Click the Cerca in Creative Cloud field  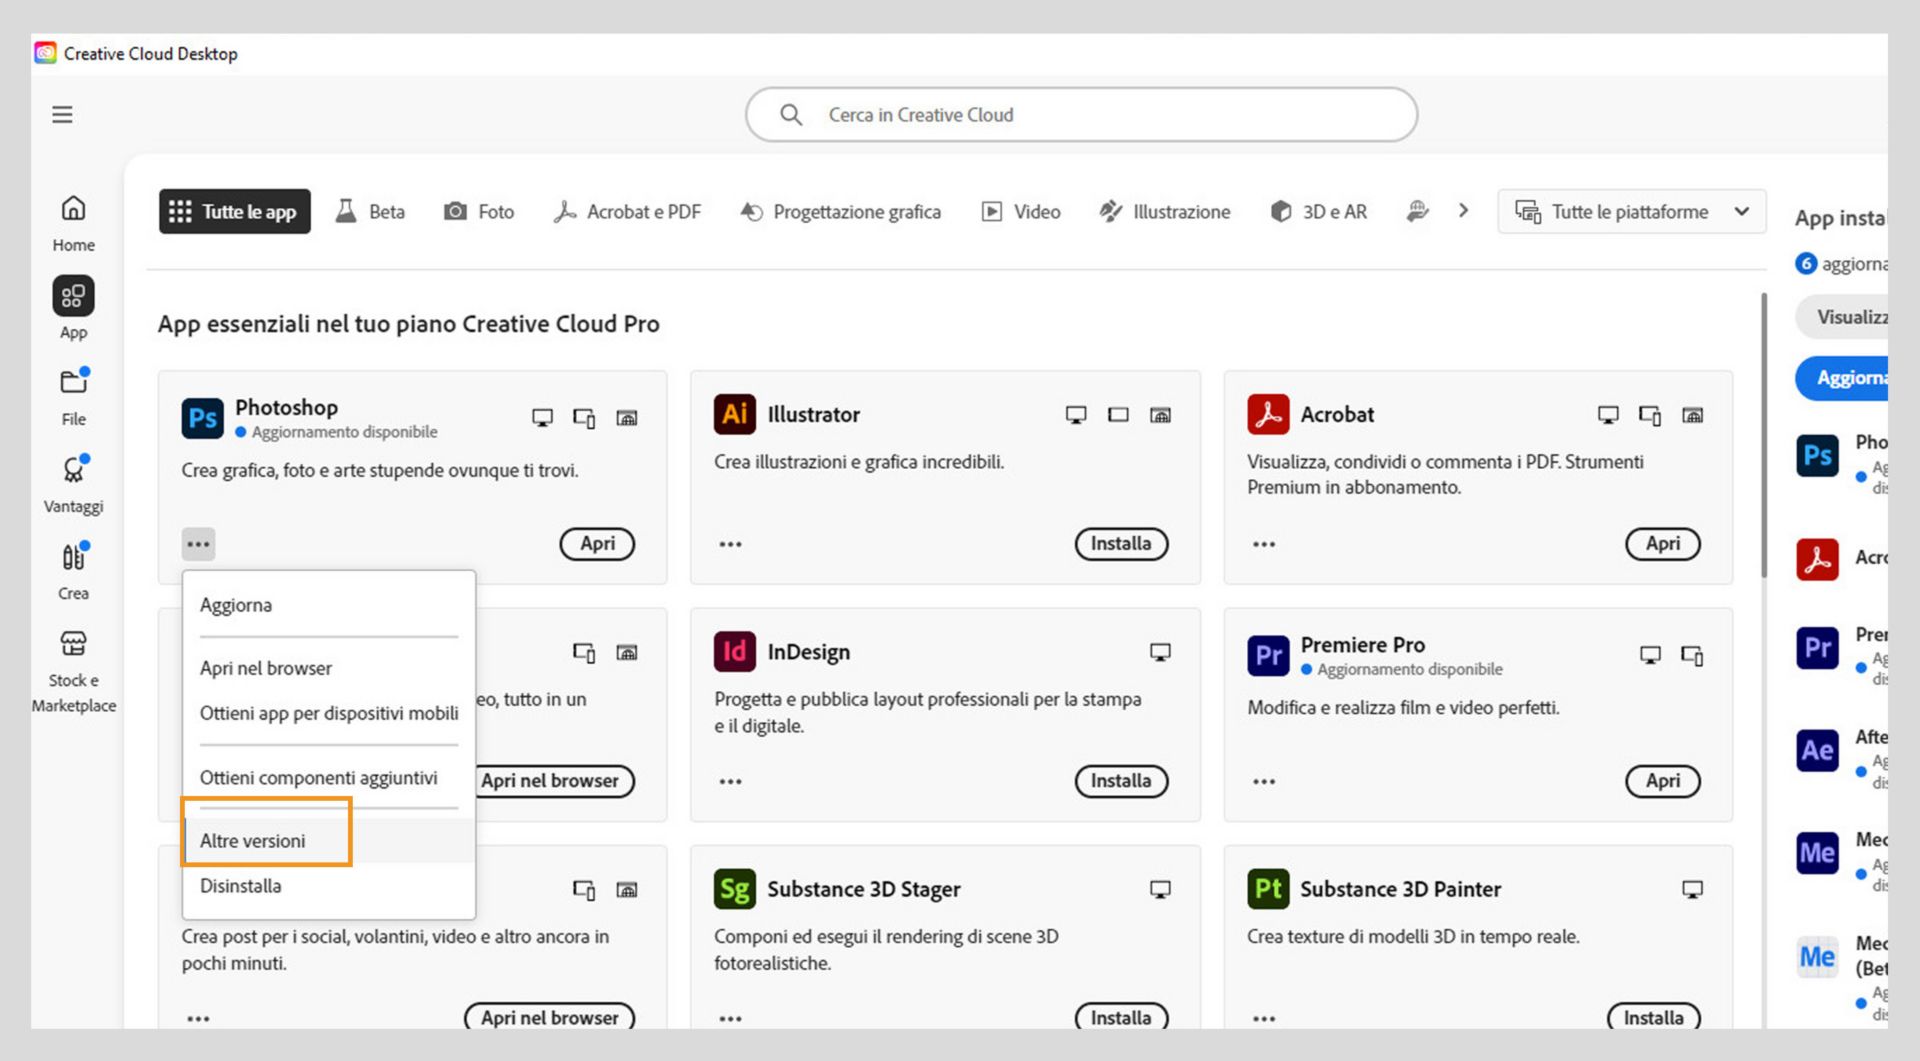1080,115
